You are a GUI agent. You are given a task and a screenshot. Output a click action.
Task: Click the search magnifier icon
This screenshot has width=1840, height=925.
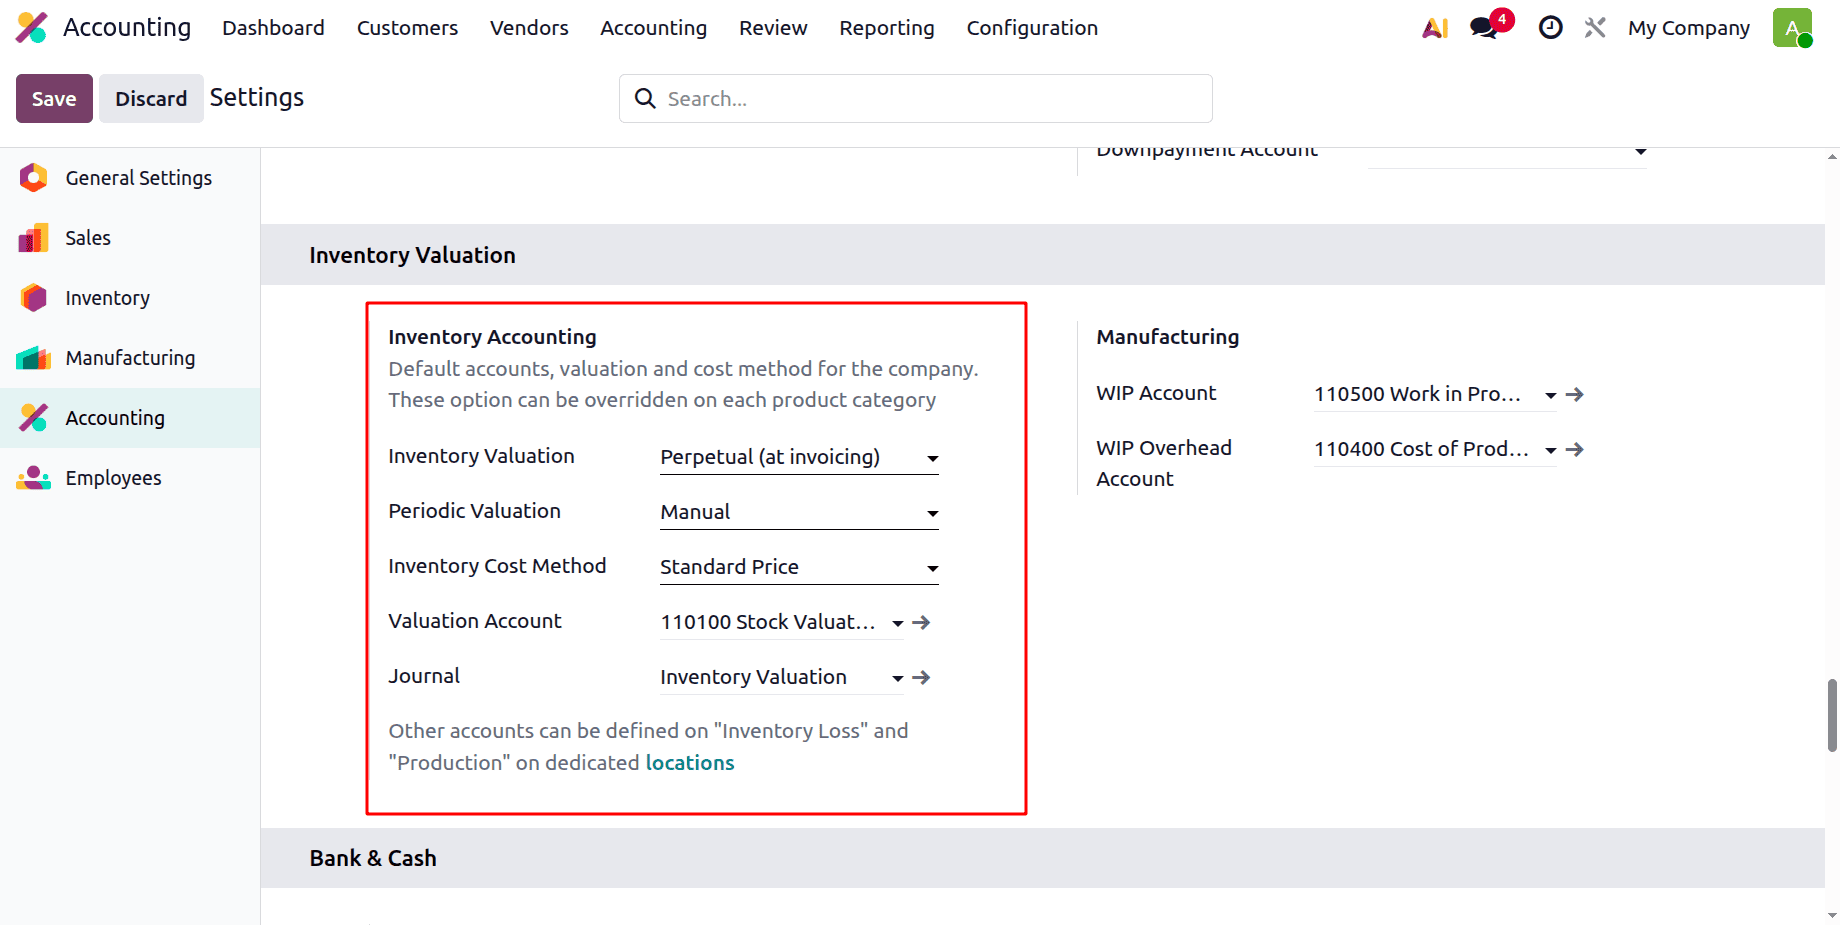coord(645,98)
